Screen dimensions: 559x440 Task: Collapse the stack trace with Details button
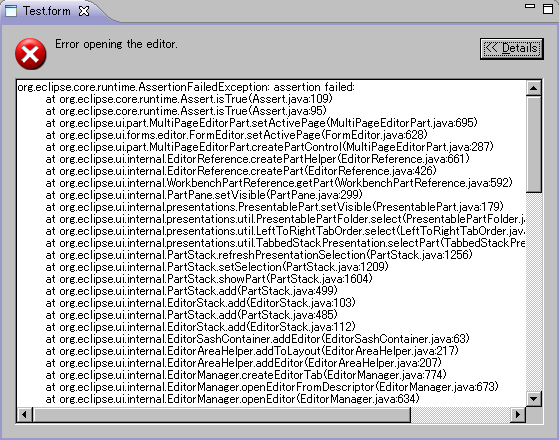pyautogui.click(x=512, y=48)
